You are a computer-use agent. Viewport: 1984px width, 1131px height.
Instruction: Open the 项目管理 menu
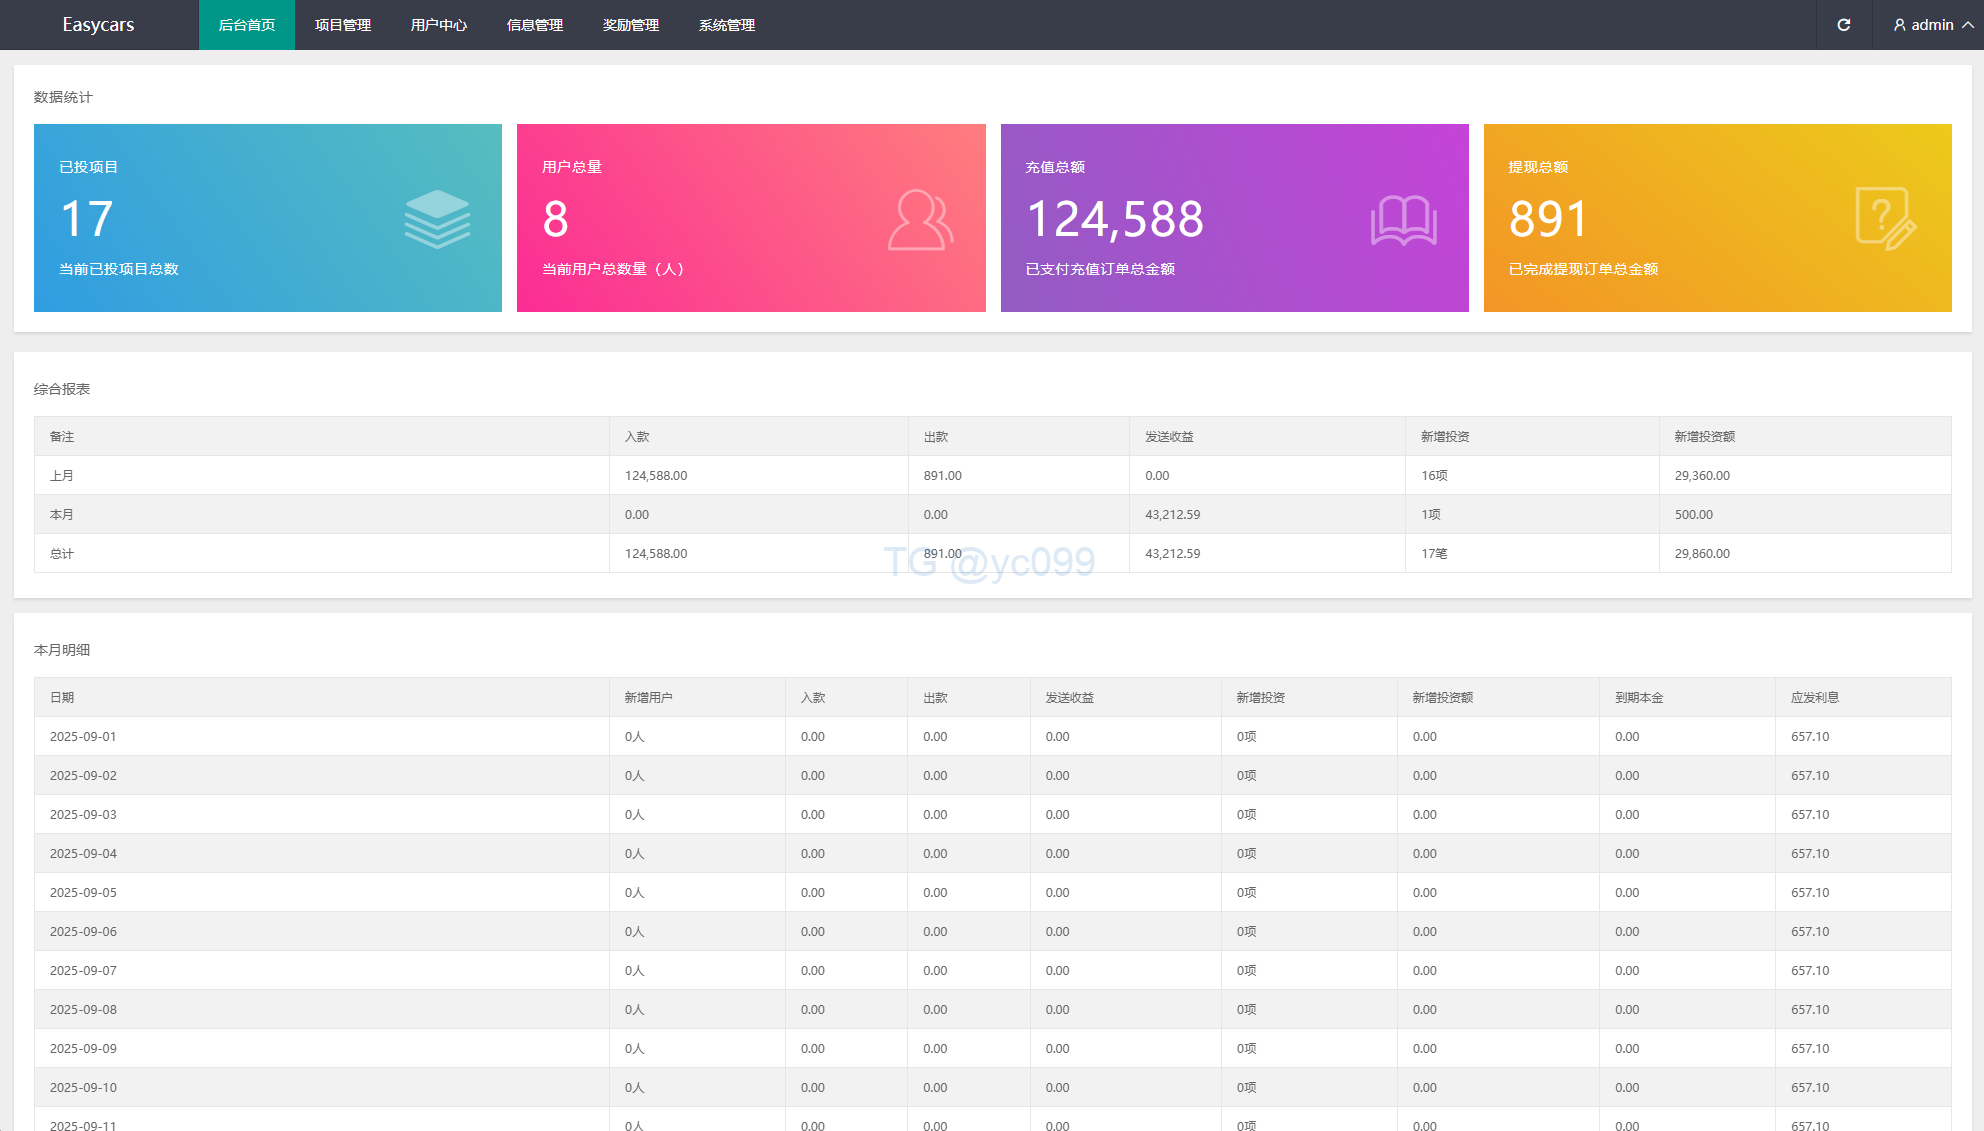343,25
